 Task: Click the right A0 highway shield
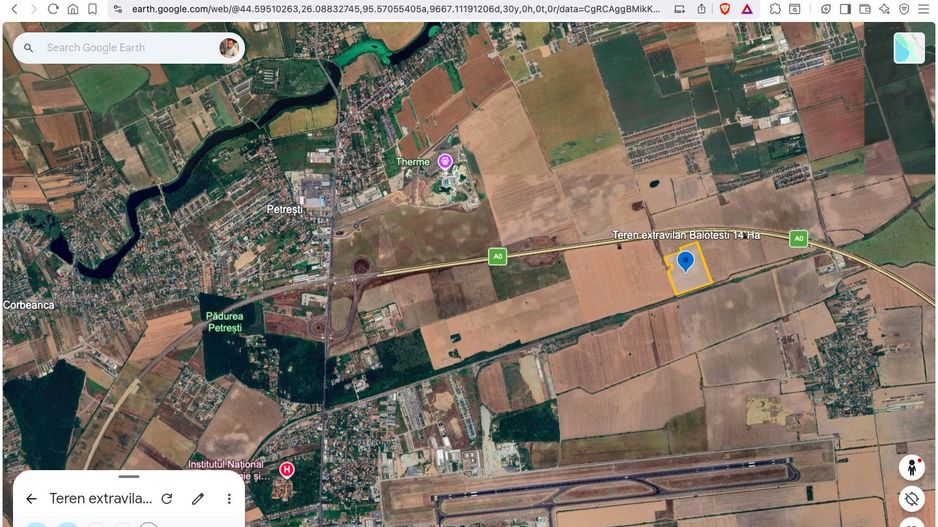point(798,239)
